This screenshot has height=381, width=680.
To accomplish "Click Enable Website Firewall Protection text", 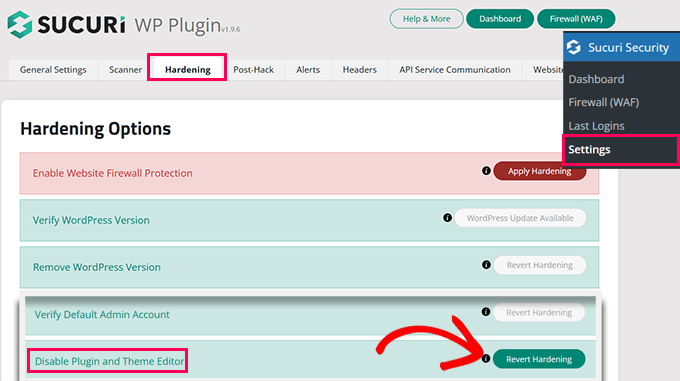I will click(x=112, y=173).
